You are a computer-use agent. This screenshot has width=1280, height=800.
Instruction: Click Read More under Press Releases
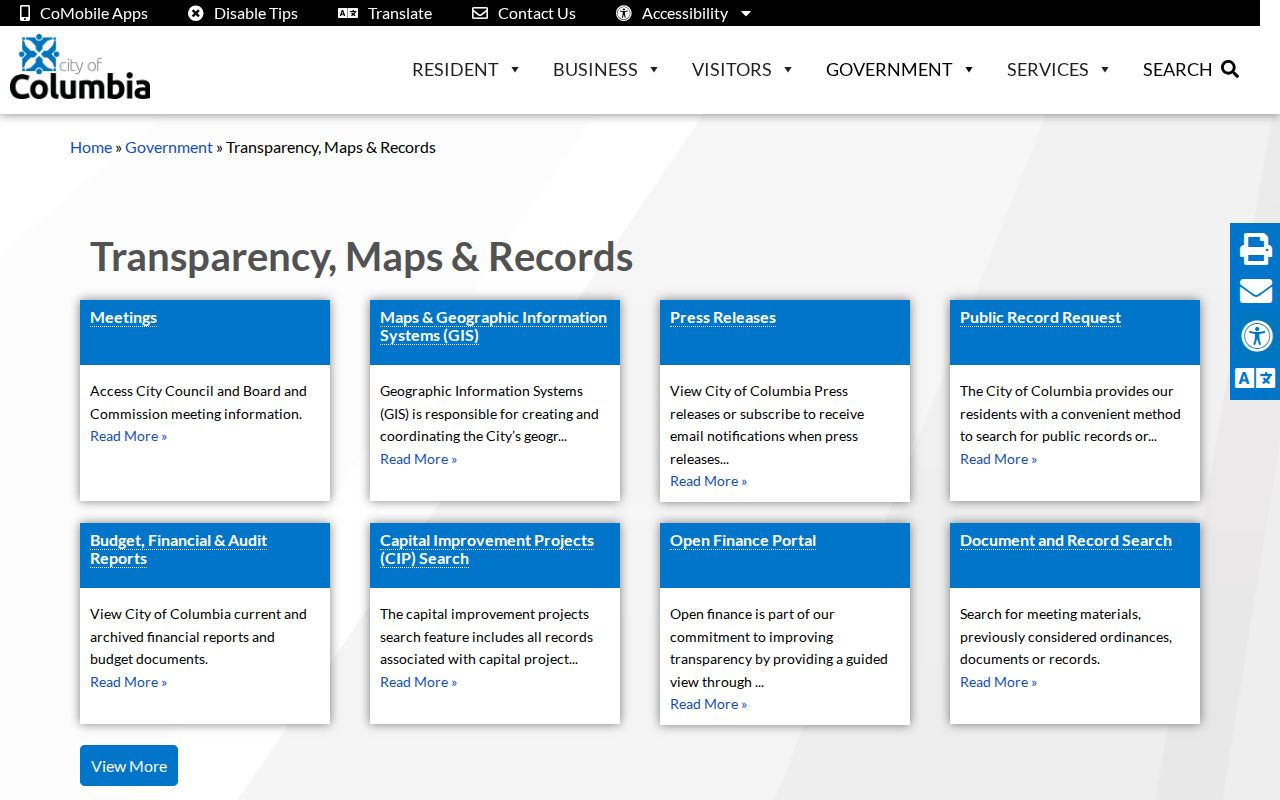(x=709, y=481)
